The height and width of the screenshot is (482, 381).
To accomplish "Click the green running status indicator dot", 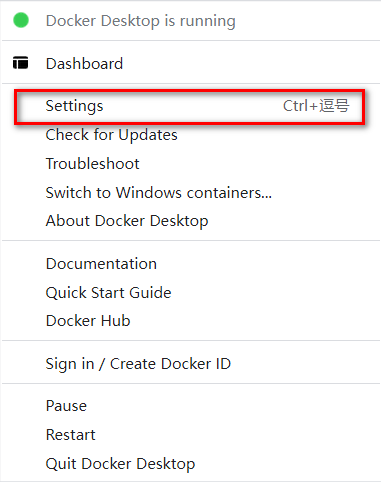I will 21,20.
